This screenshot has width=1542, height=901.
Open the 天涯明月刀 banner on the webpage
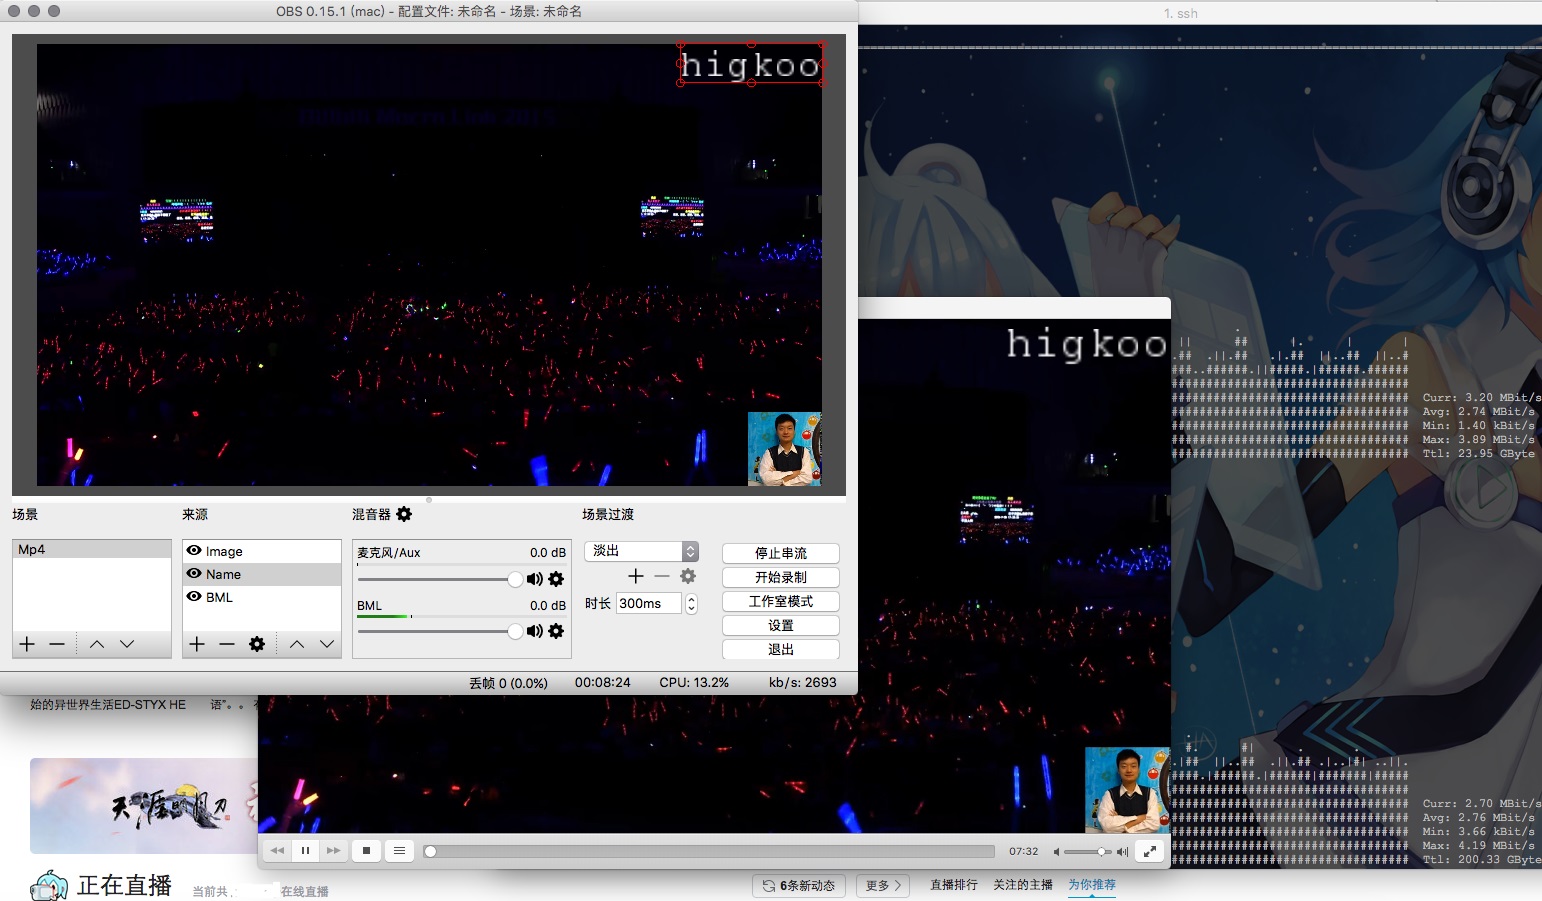point(144,806)
